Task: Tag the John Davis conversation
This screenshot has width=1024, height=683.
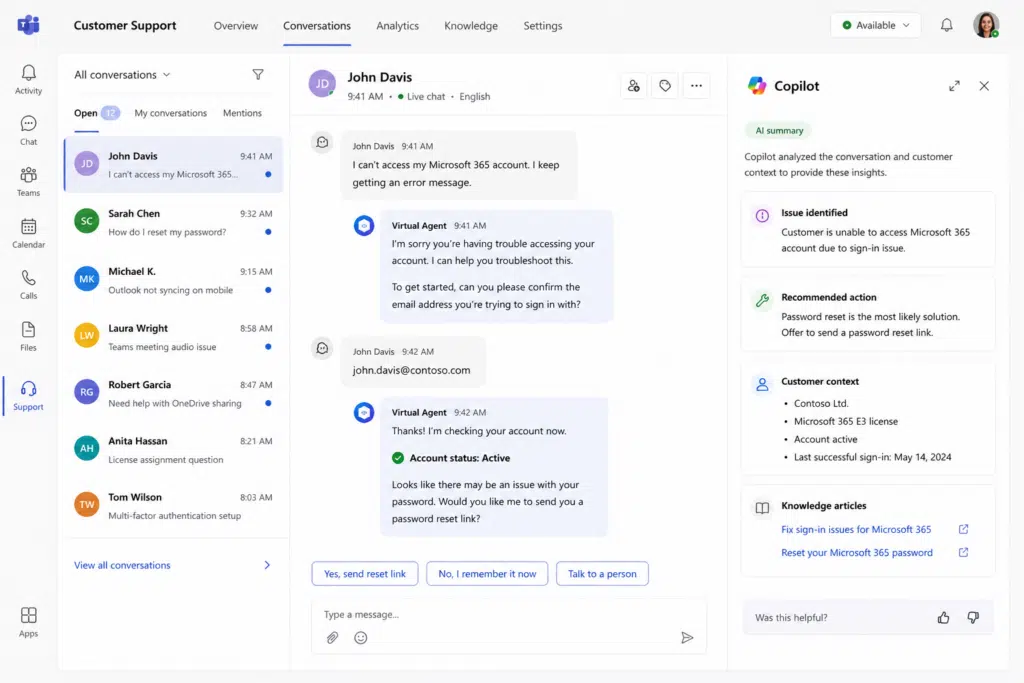Action: pyautogui.click(x=665, y=86)
